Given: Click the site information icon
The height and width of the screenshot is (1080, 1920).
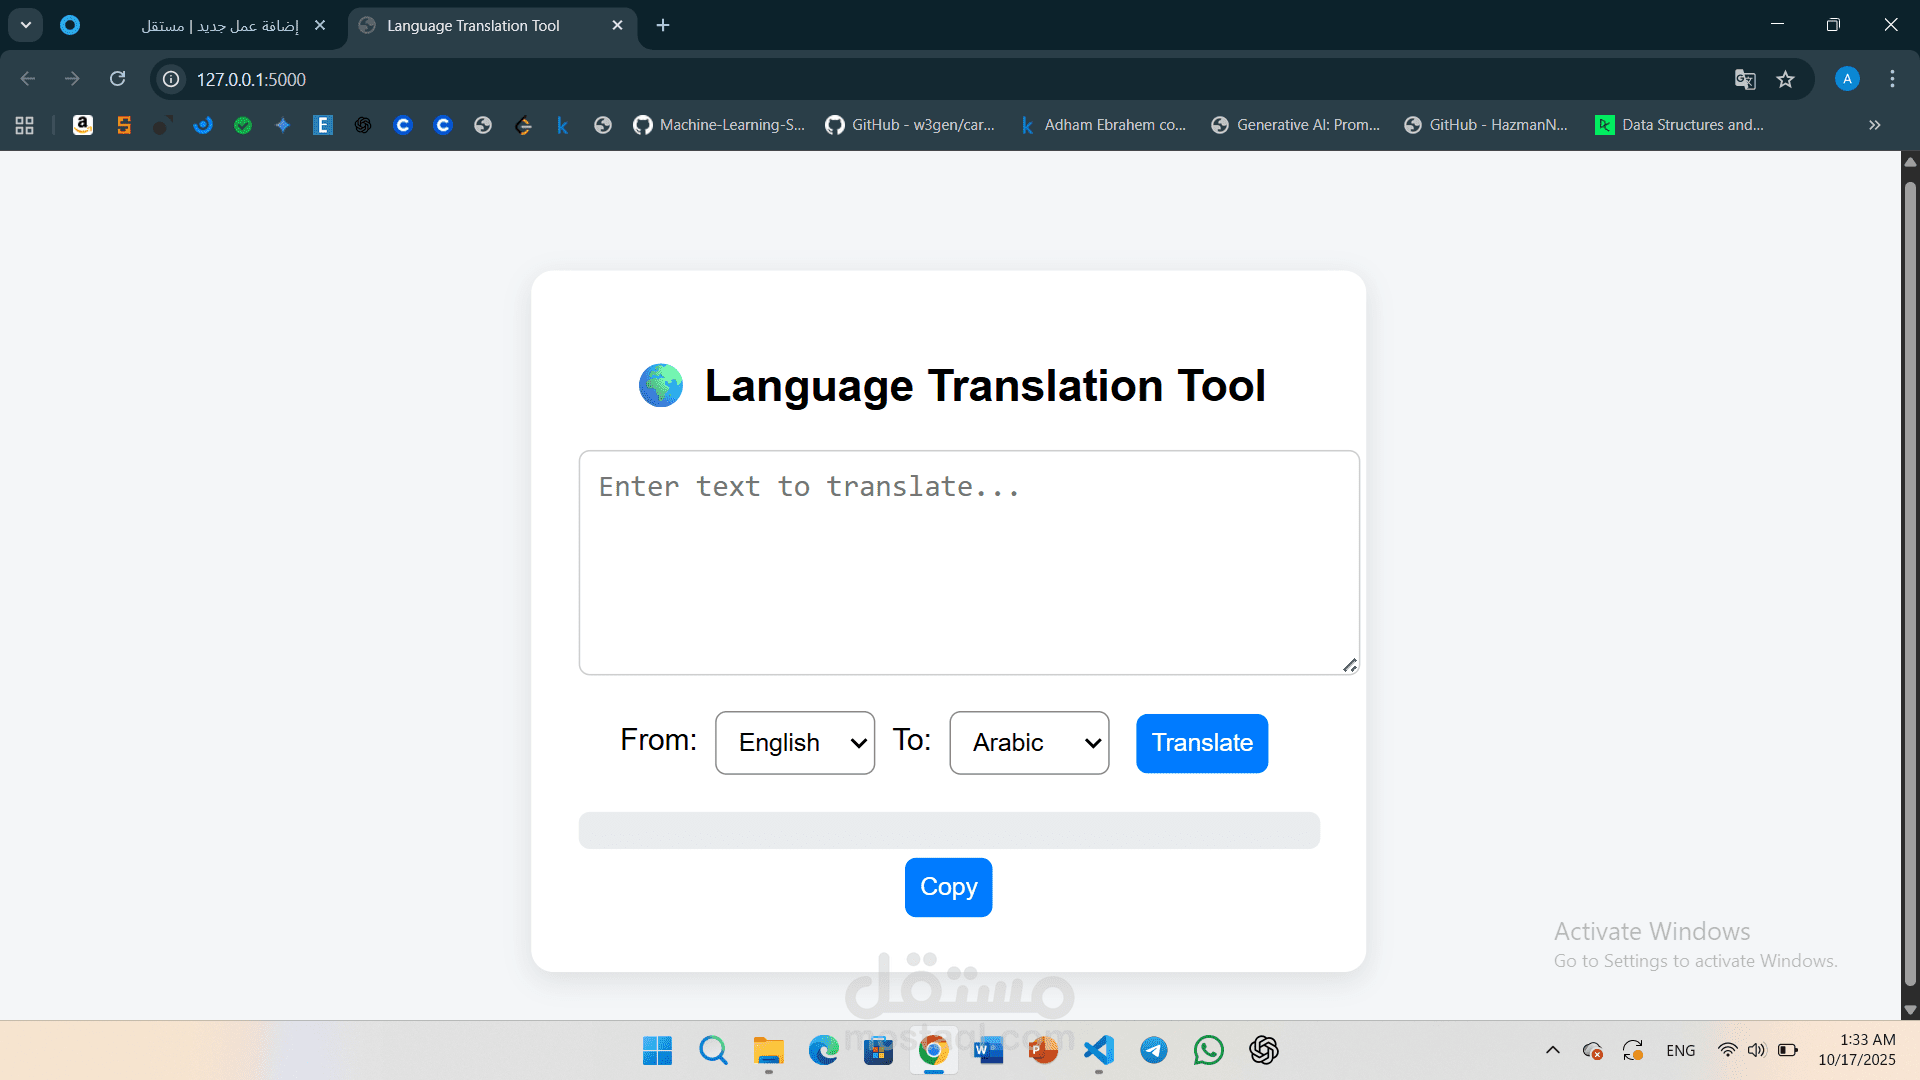Looking at the screenshot, I should point(172,79).
